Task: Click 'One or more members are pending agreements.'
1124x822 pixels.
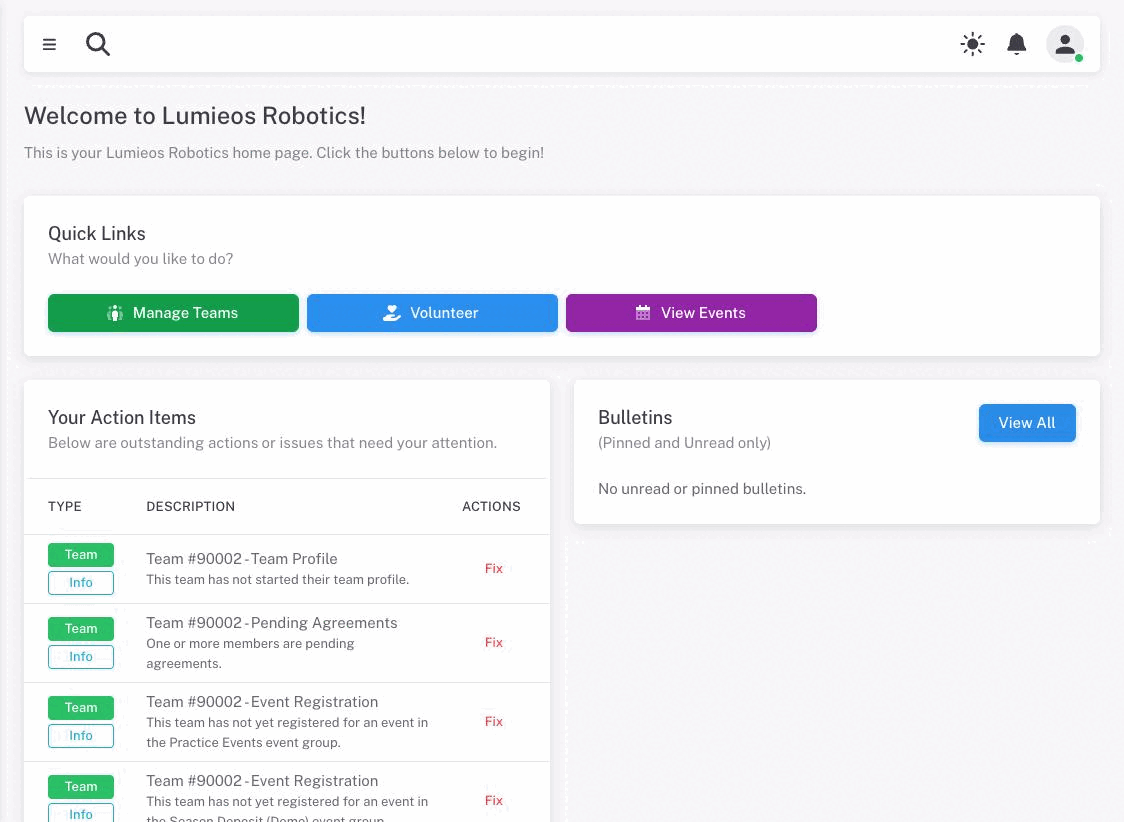Action: click(x=250, y=654)
